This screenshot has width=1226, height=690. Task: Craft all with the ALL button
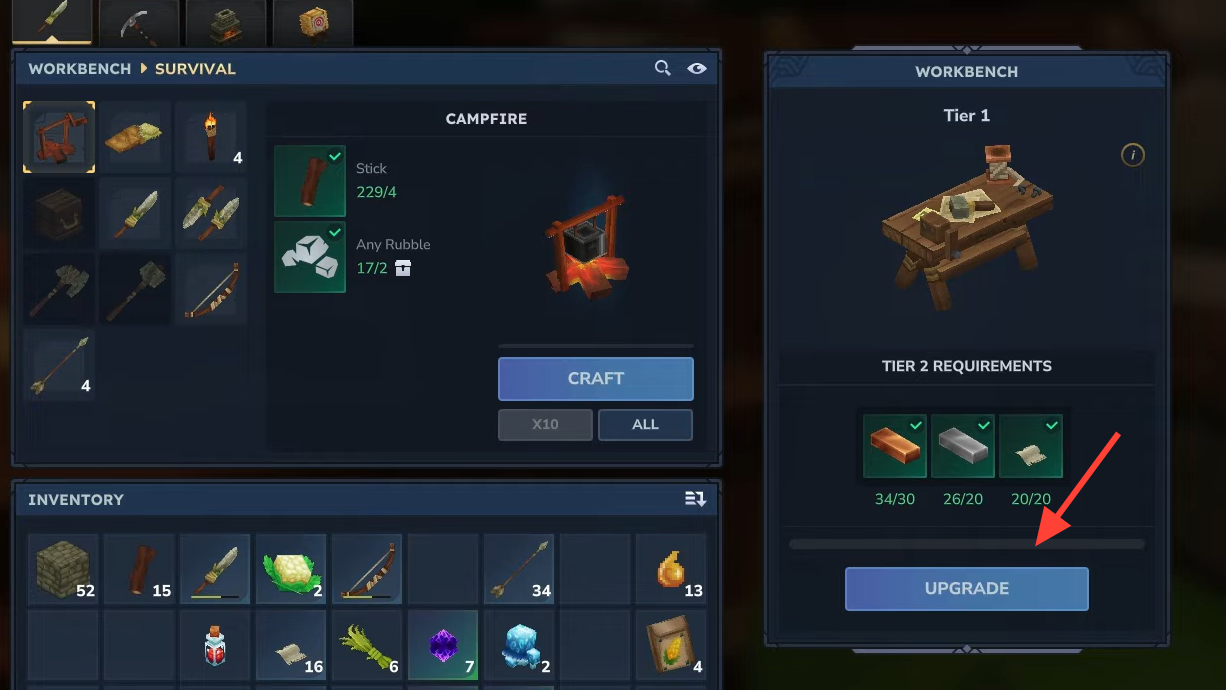click(x=645, y=425)
